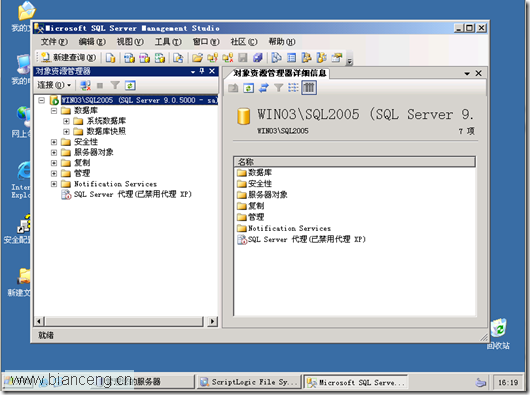Screen dimensions: 530x395
Task: Open the main toolbar options overflow arrow
Action: coord(350,61)
